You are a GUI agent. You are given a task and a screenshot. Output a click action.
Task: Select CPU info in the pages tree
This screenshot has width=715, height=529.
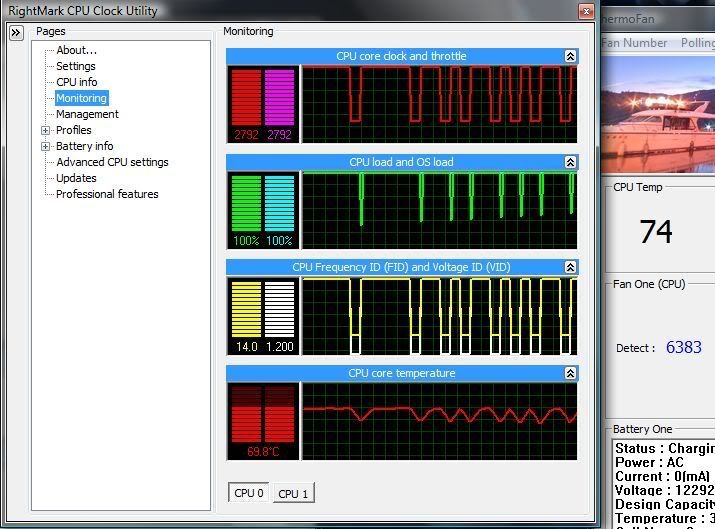[x=76, y=82]
